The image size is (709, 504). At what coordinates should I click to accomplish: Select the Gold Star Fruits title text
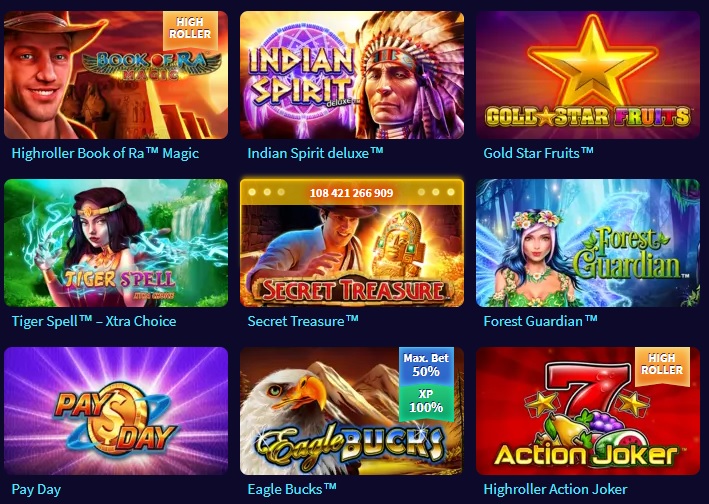538,153
